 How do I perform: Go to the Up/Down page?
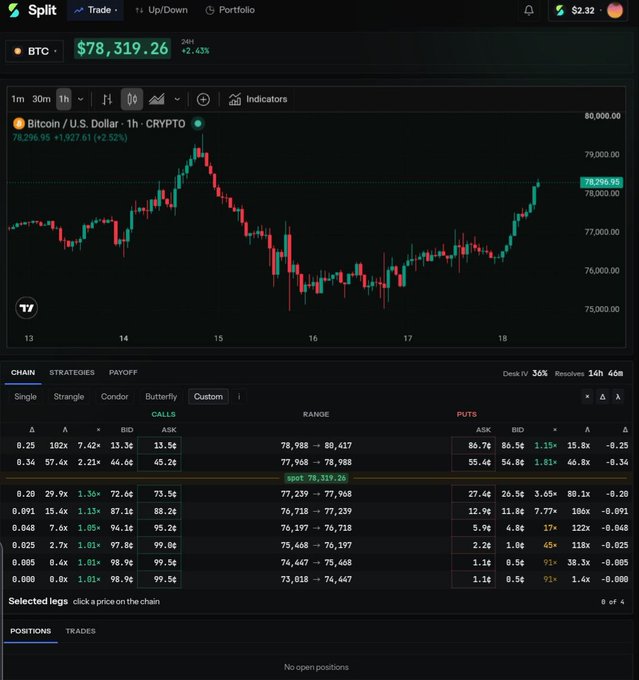[x=161, y=10]
